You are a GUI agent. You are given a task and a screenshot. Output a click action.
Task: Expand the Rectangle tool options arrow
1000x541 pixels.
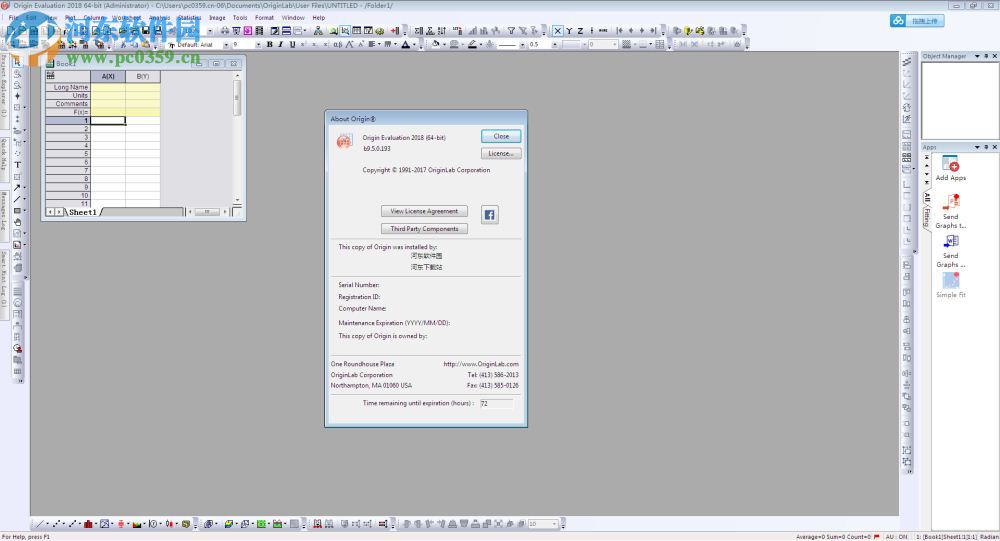(x=24, y=211)
